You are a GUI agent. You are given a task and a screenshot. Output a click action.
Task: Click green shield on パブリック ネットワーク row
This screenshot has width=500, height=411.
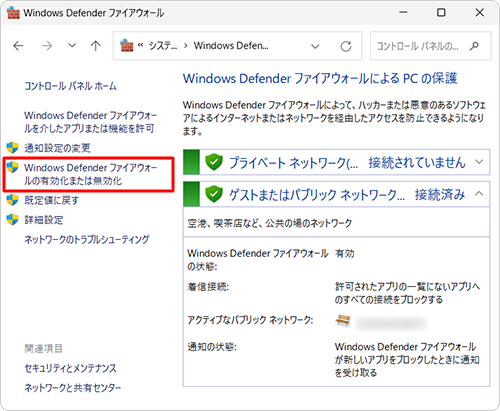pos(214,194)
